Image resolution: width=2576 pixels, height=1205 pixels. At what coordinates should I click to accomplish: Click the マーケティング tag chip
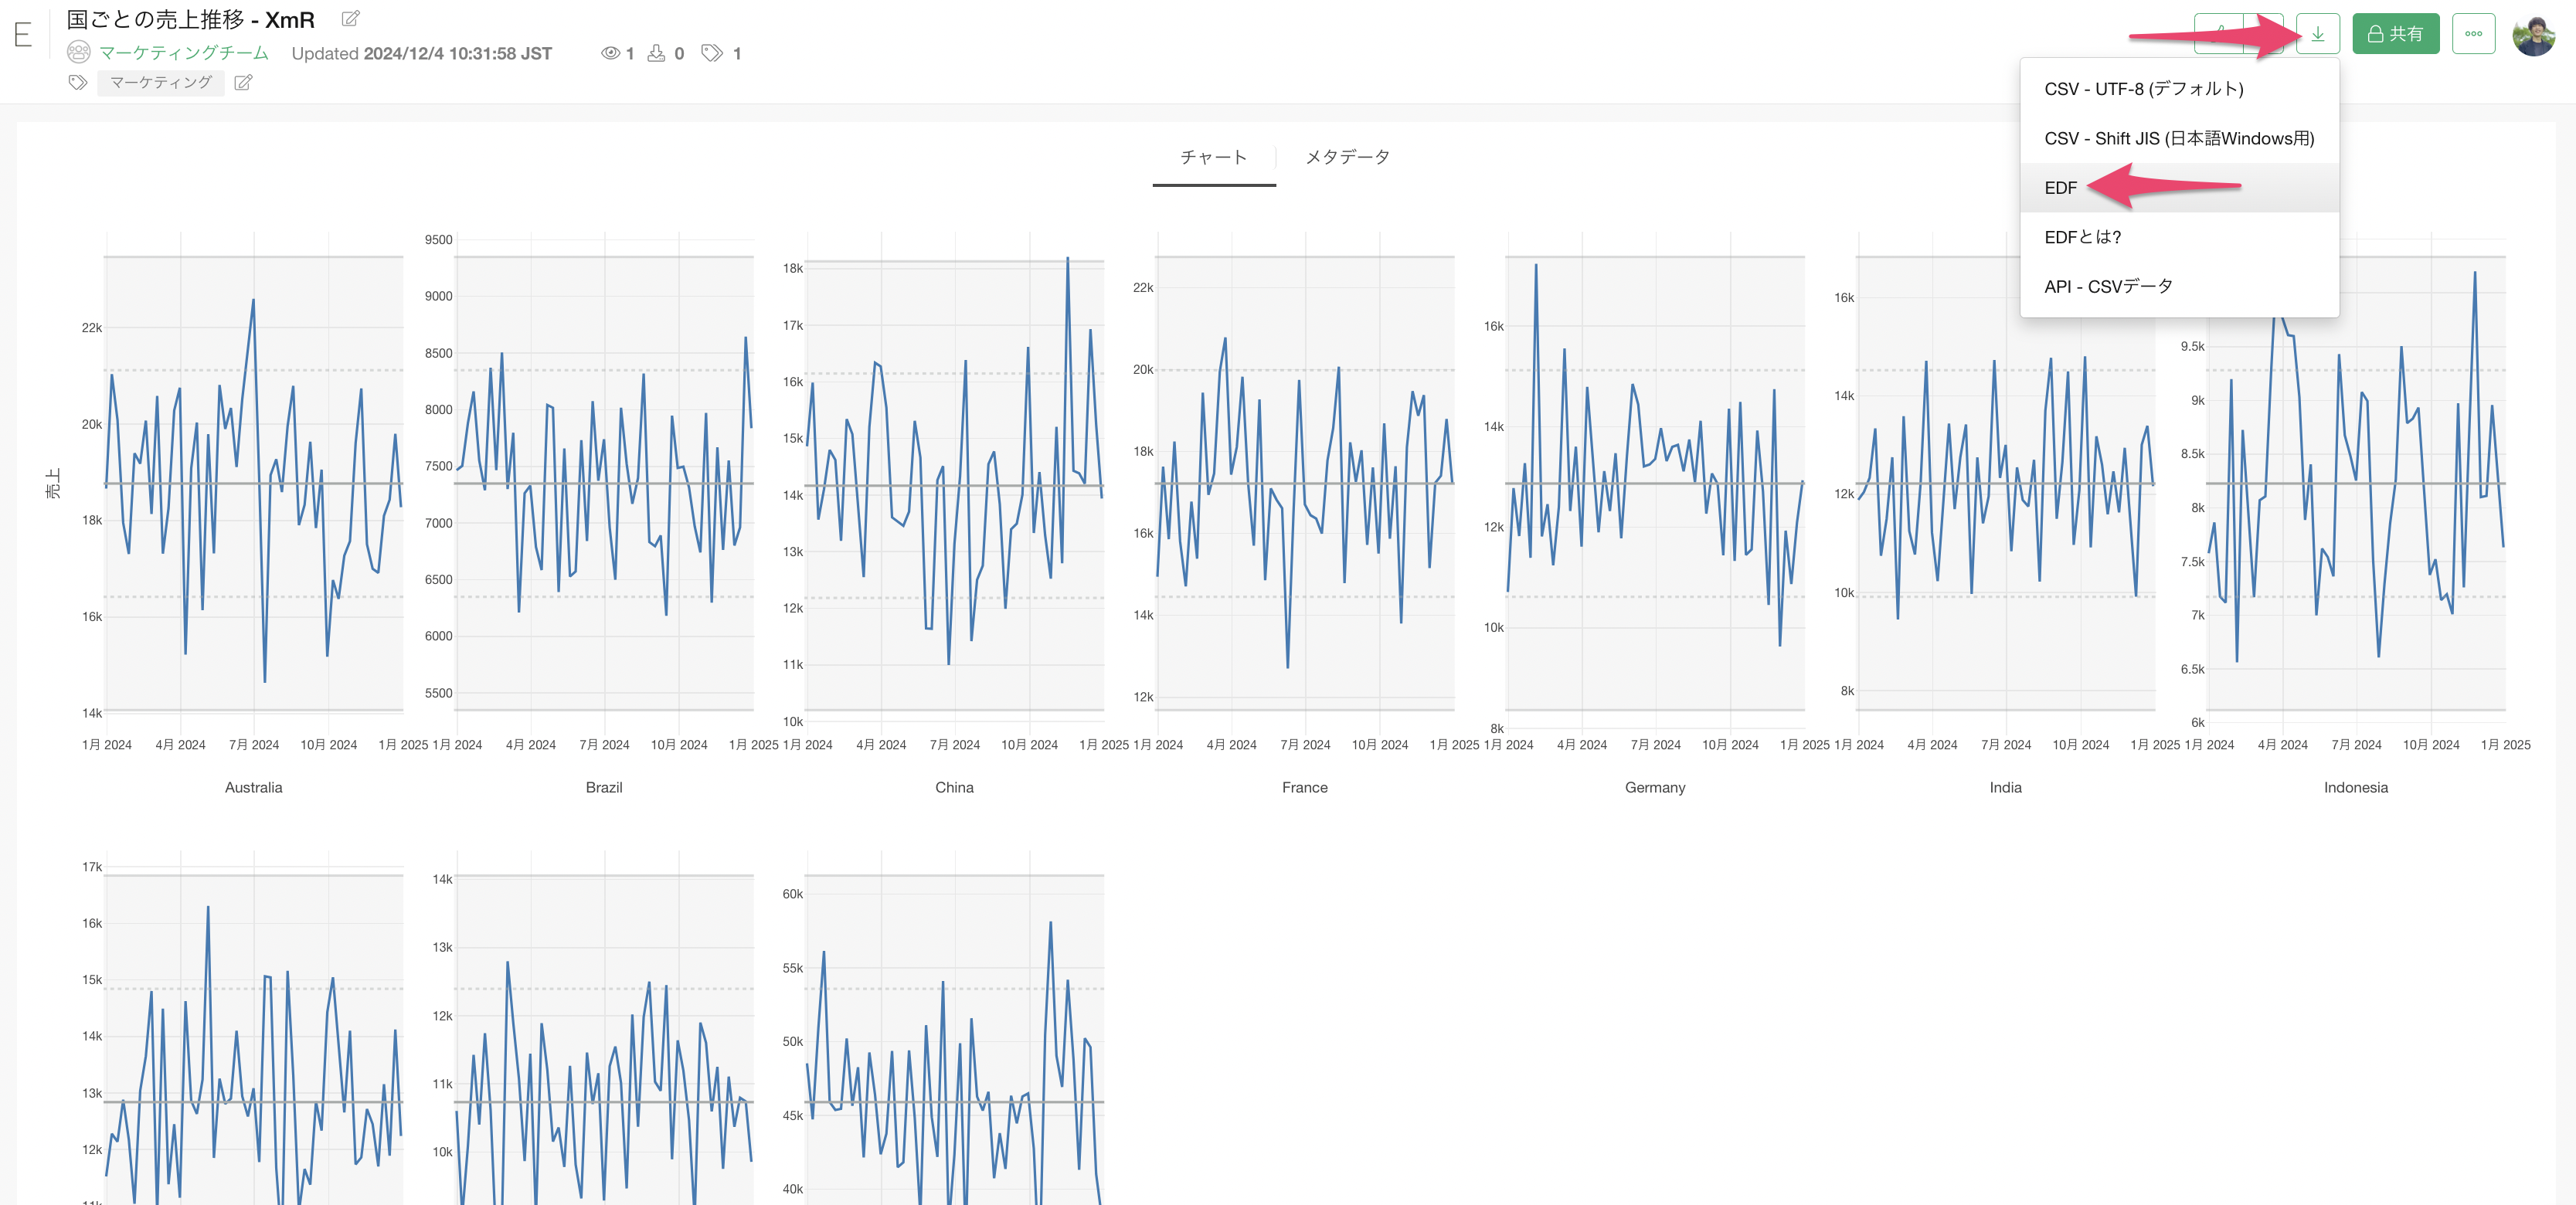pyautogui.click(x=161, y=83)
